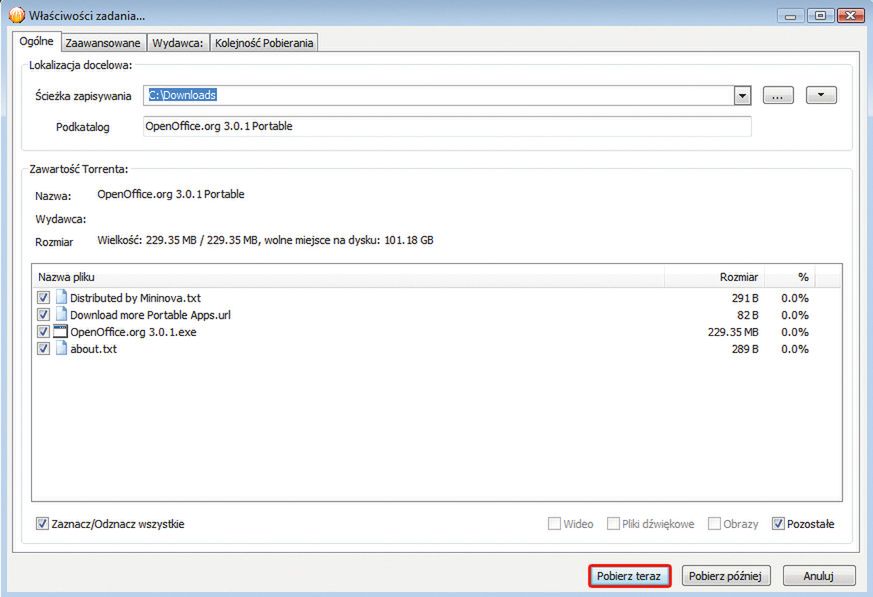The width and height of the screenshot is (873, 597).
Task: Uncheck Download more Portable Apps.url checkbox
Action: click(43, 315)
